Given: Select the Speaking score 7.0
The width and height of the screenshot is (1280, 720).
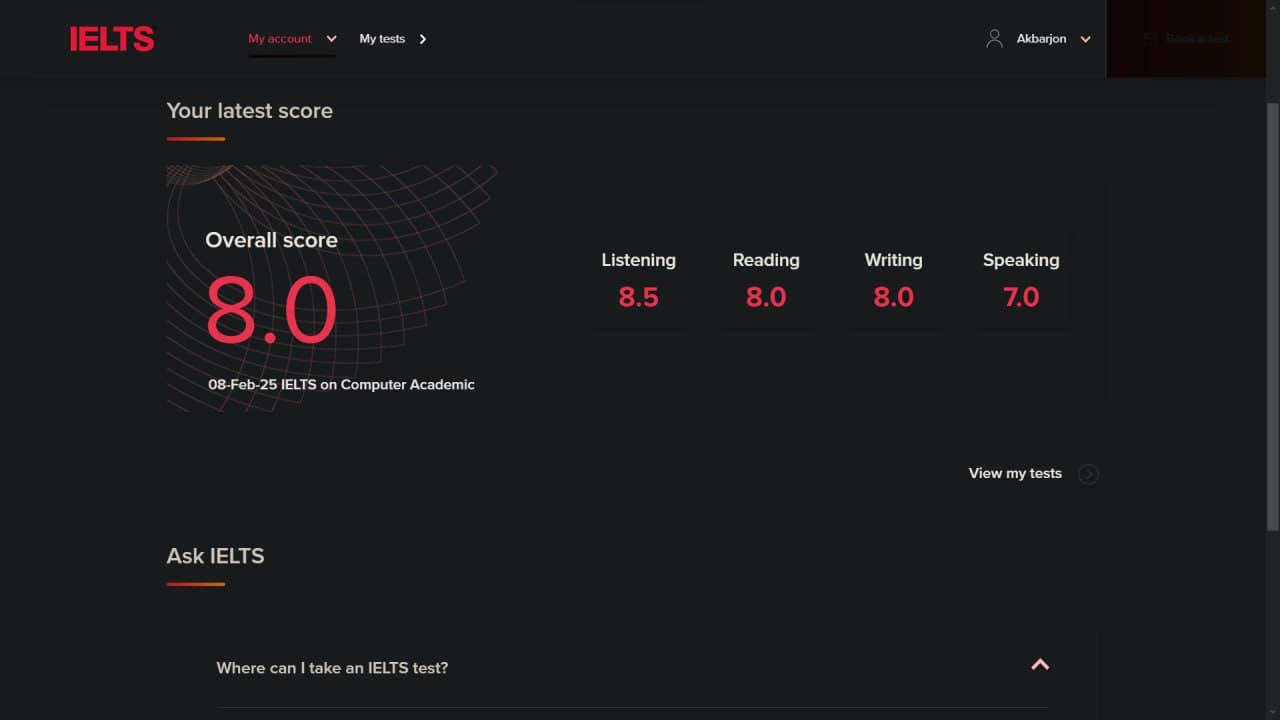Looking at the screenshot, I should click(x=1021, y=297).
